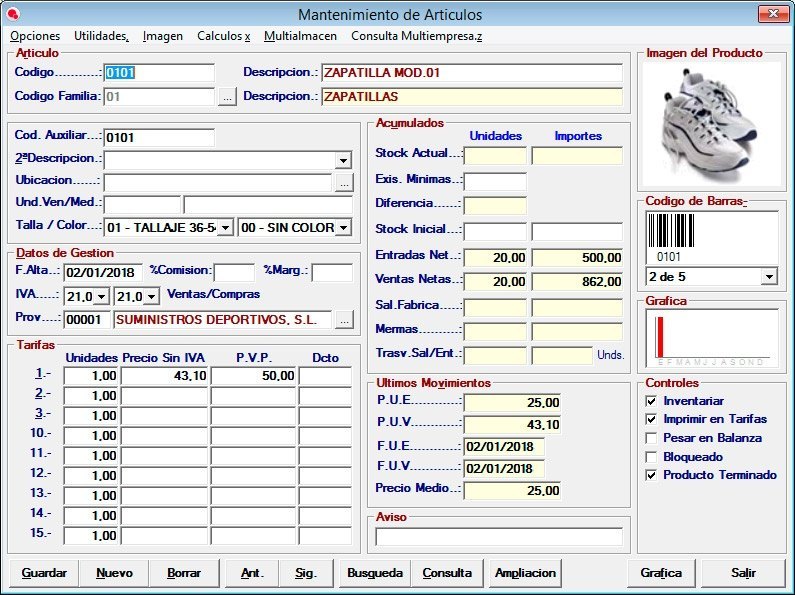Viewport: 795px width, 595px height.
Task: Click the red app icon in title bar
Action: 13,14
